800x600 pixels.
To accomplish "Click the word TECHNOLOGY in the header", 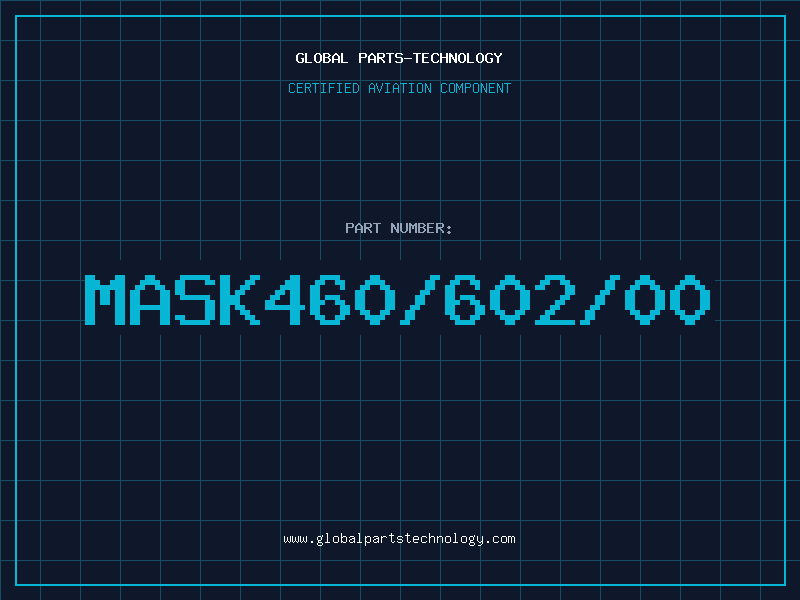I will point(458,58).
